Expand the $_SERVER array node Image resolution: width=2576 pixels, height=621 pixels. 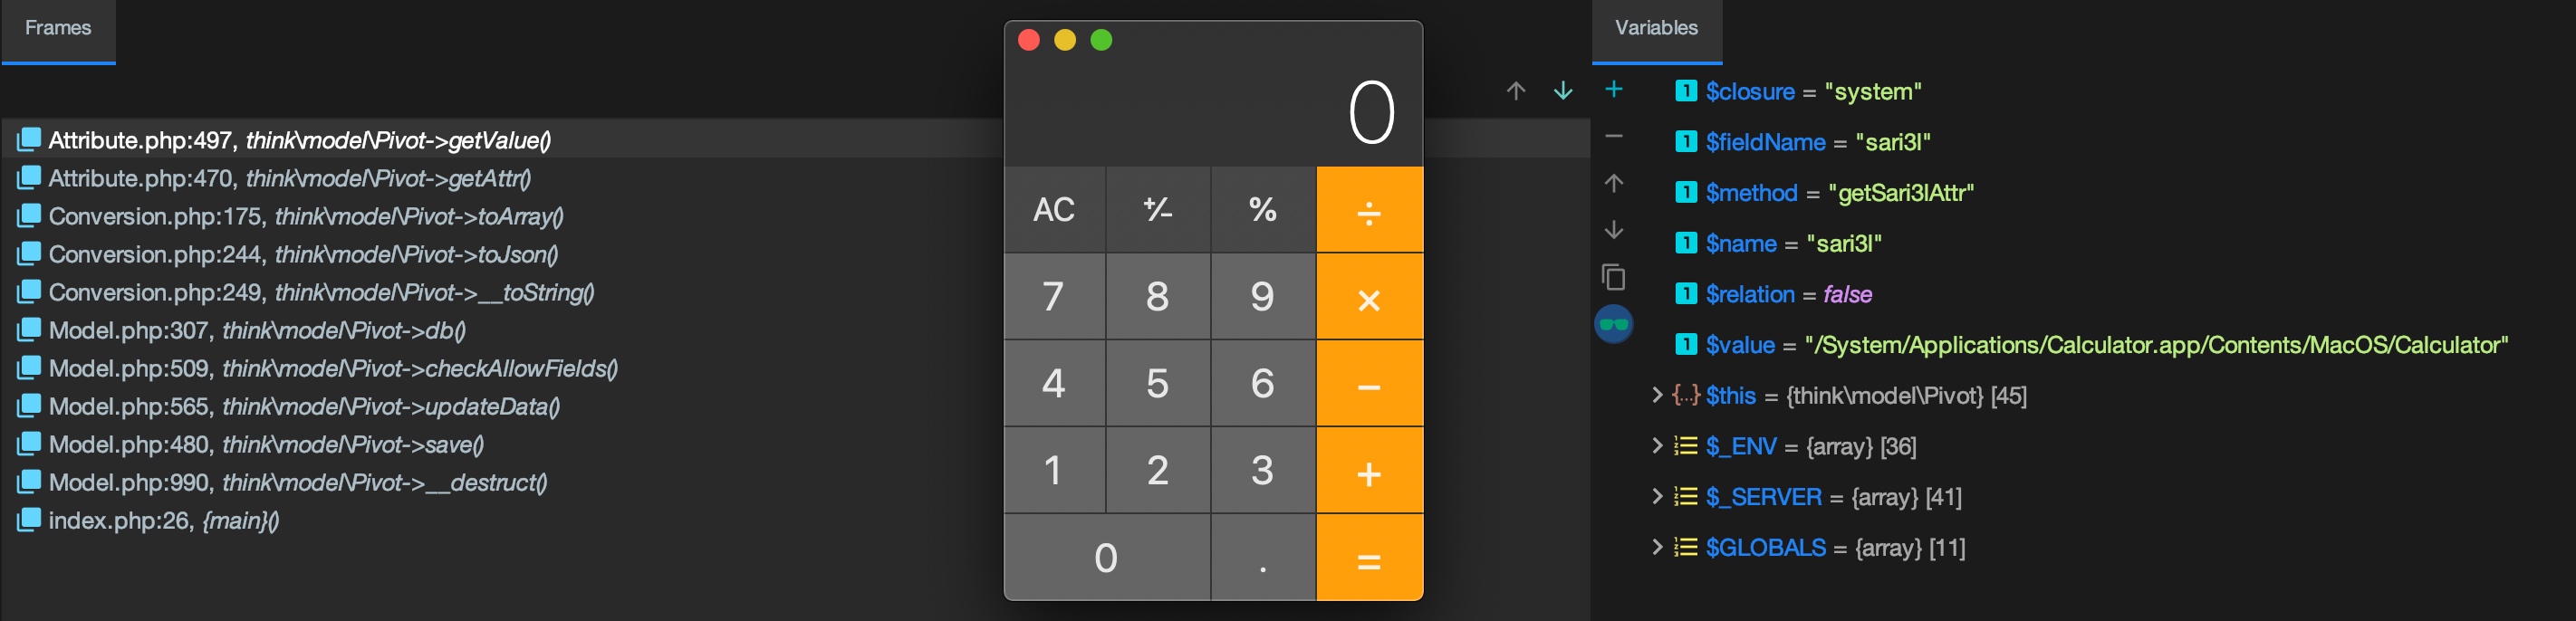[1656, 497]
